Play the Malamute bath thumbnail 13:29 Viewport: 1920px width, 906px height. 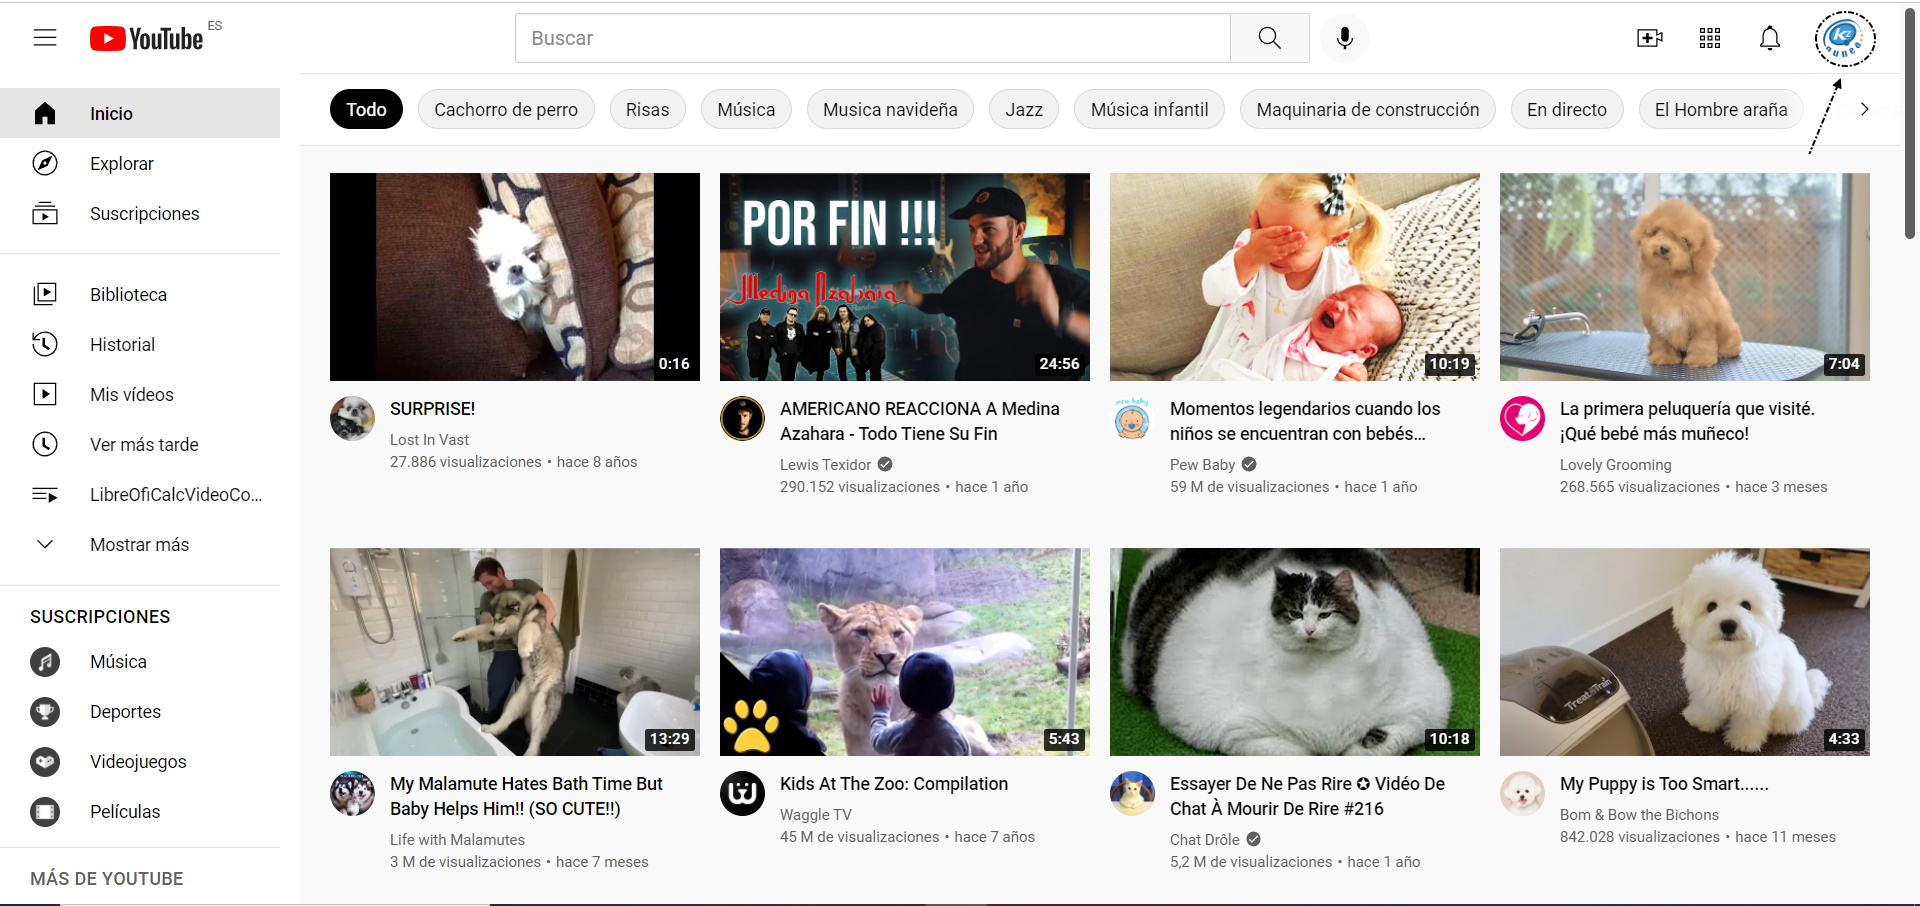tap(515, 652)
